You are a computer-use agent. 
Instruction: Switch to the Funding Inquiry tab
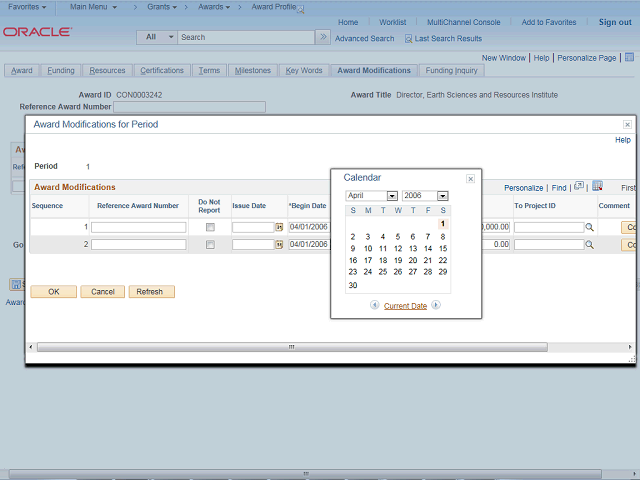coord(451,71)
